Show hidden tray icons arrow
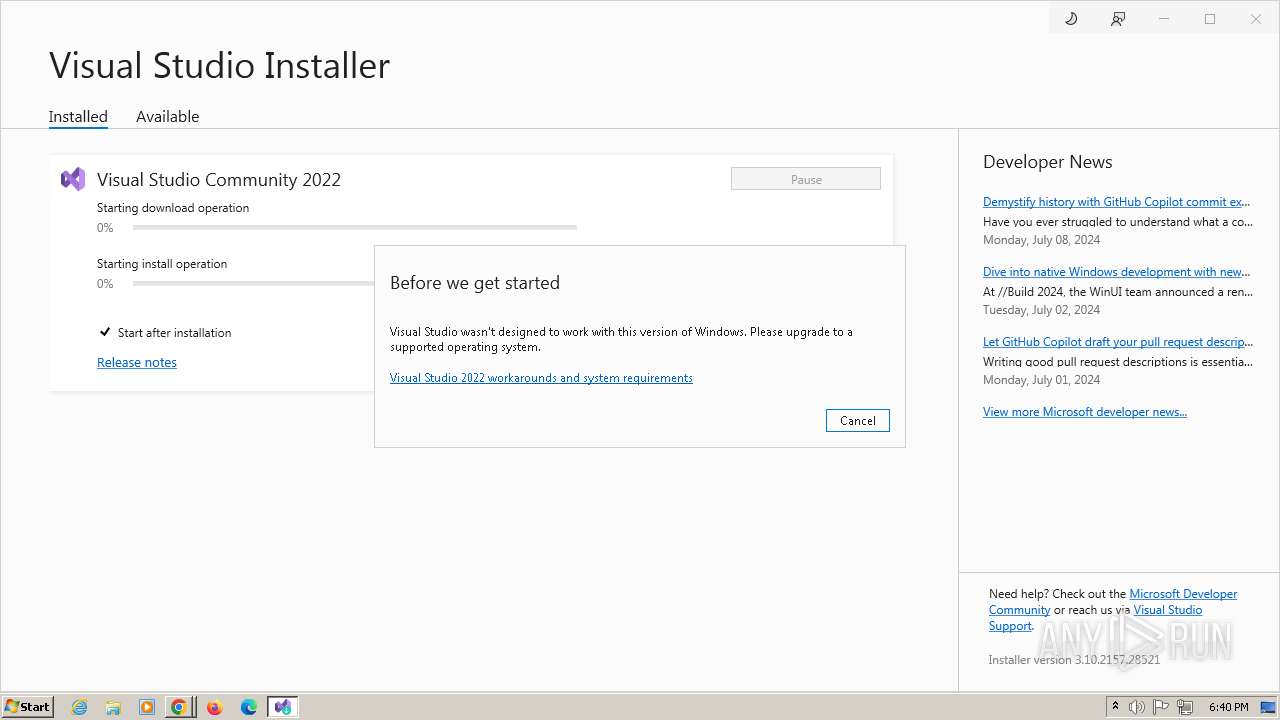 click(x=1115, y=707)
